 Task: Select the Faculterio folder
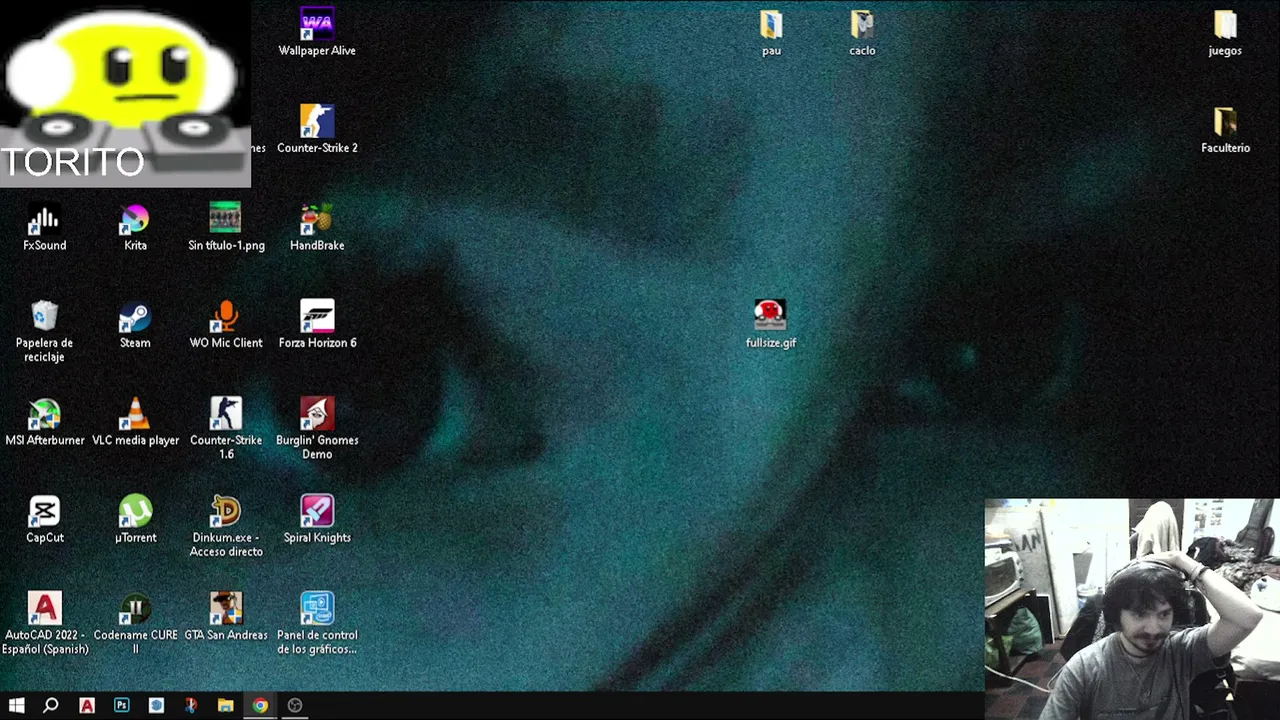pos(1225,129)
